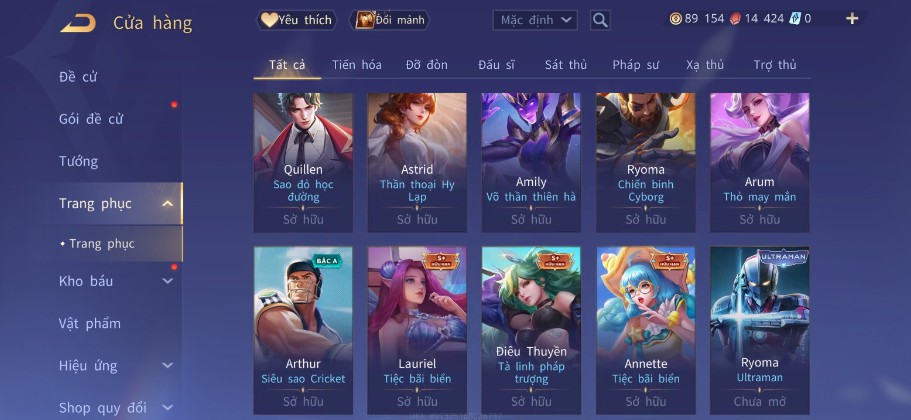Open Đổi mảnh chest exchange button
Image resolution: width=911 pixels, height=420 pixels.
[x=389, y=20]
